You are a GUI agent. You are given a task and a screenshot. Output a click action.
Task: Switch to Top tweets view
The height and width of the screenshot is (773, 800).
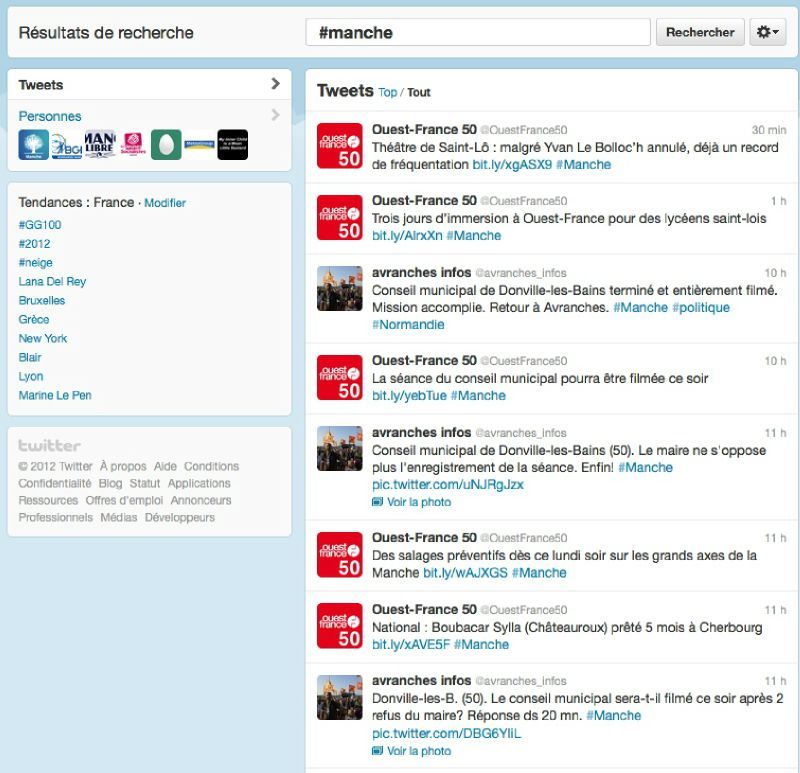(x=387, y=92)
